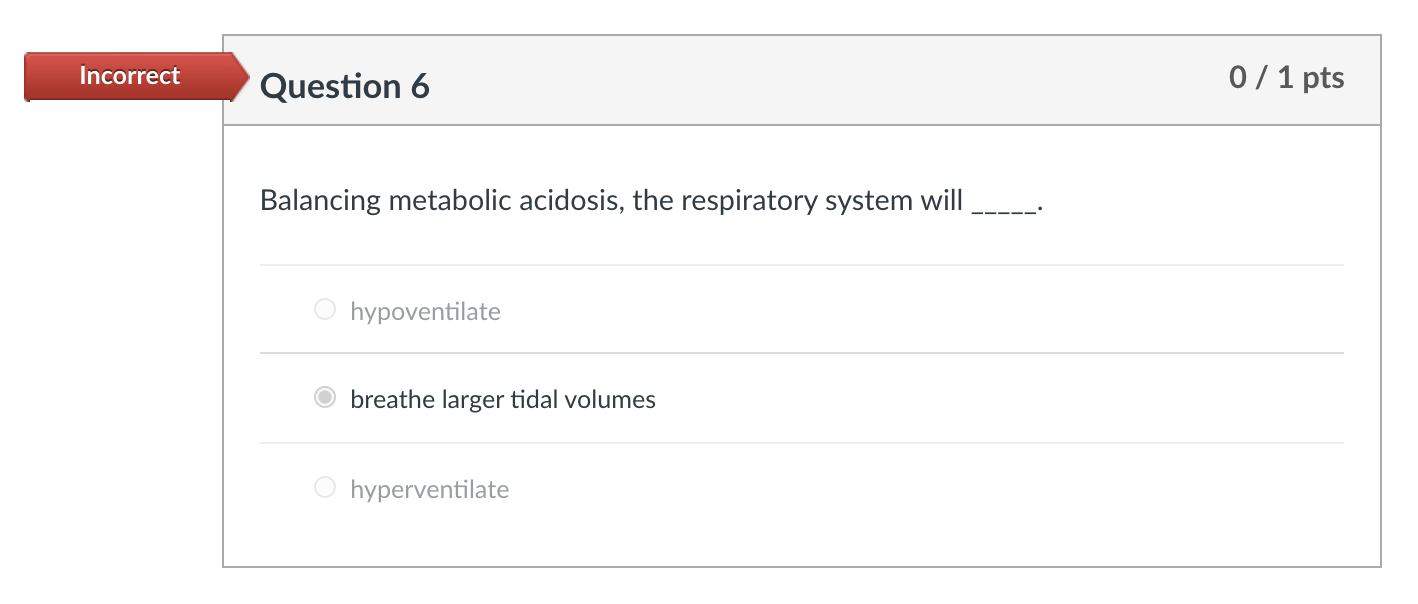
Task: Click the hypoventilate answer label
Action: pos(425,312)
